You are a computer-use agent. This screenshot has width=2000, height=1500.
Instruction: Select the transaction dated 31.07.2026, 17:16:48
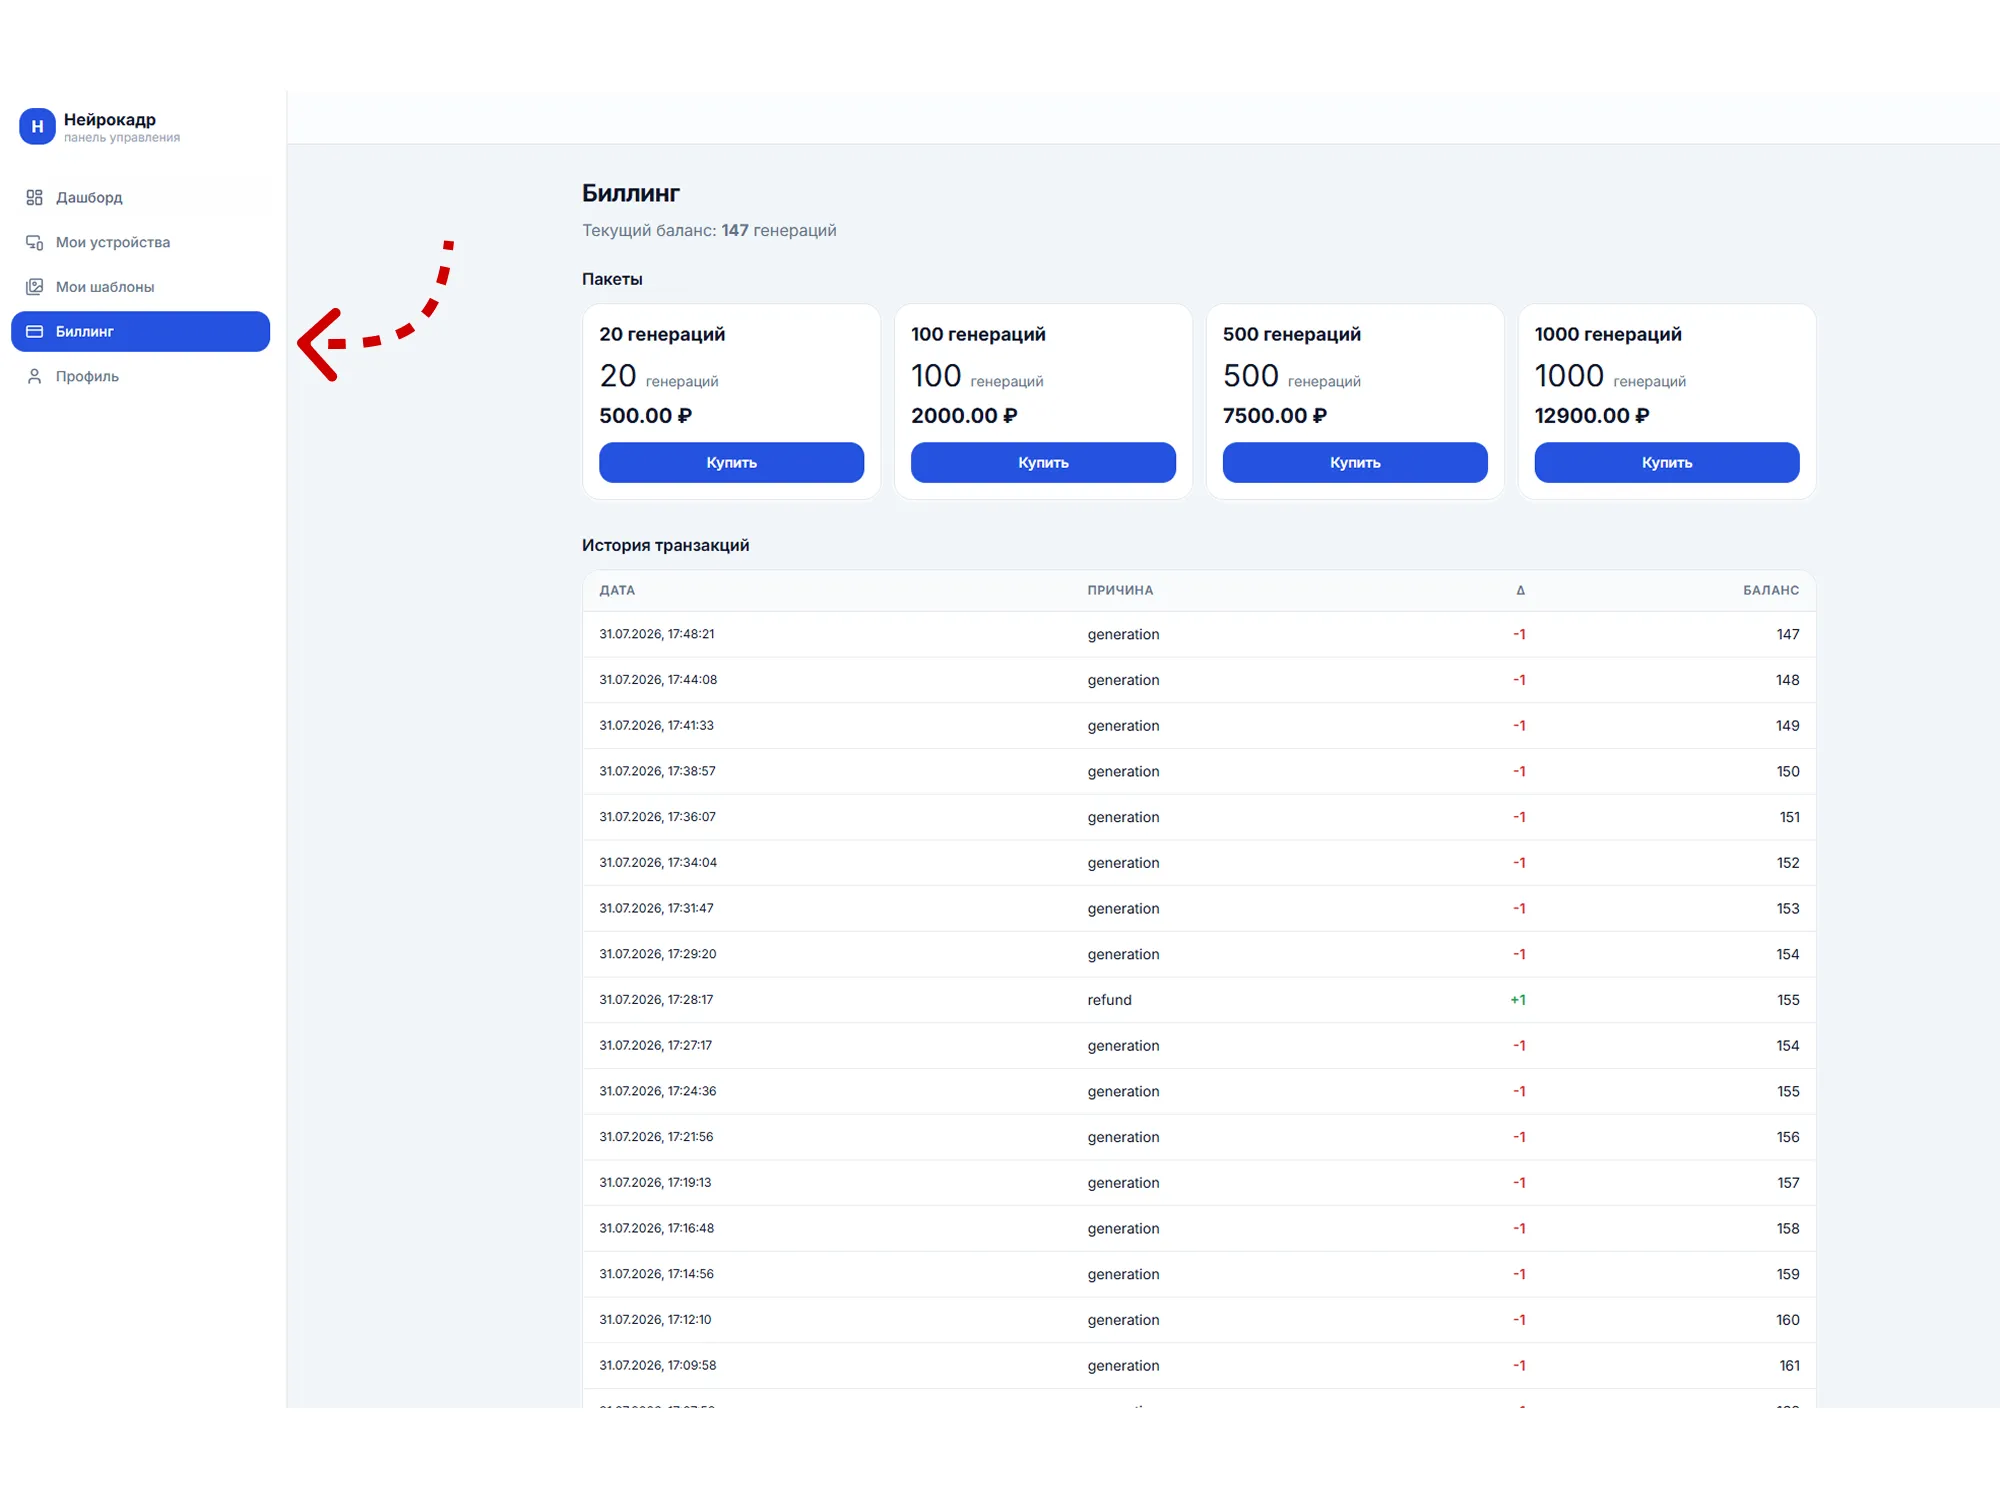coord(1199,1228)
